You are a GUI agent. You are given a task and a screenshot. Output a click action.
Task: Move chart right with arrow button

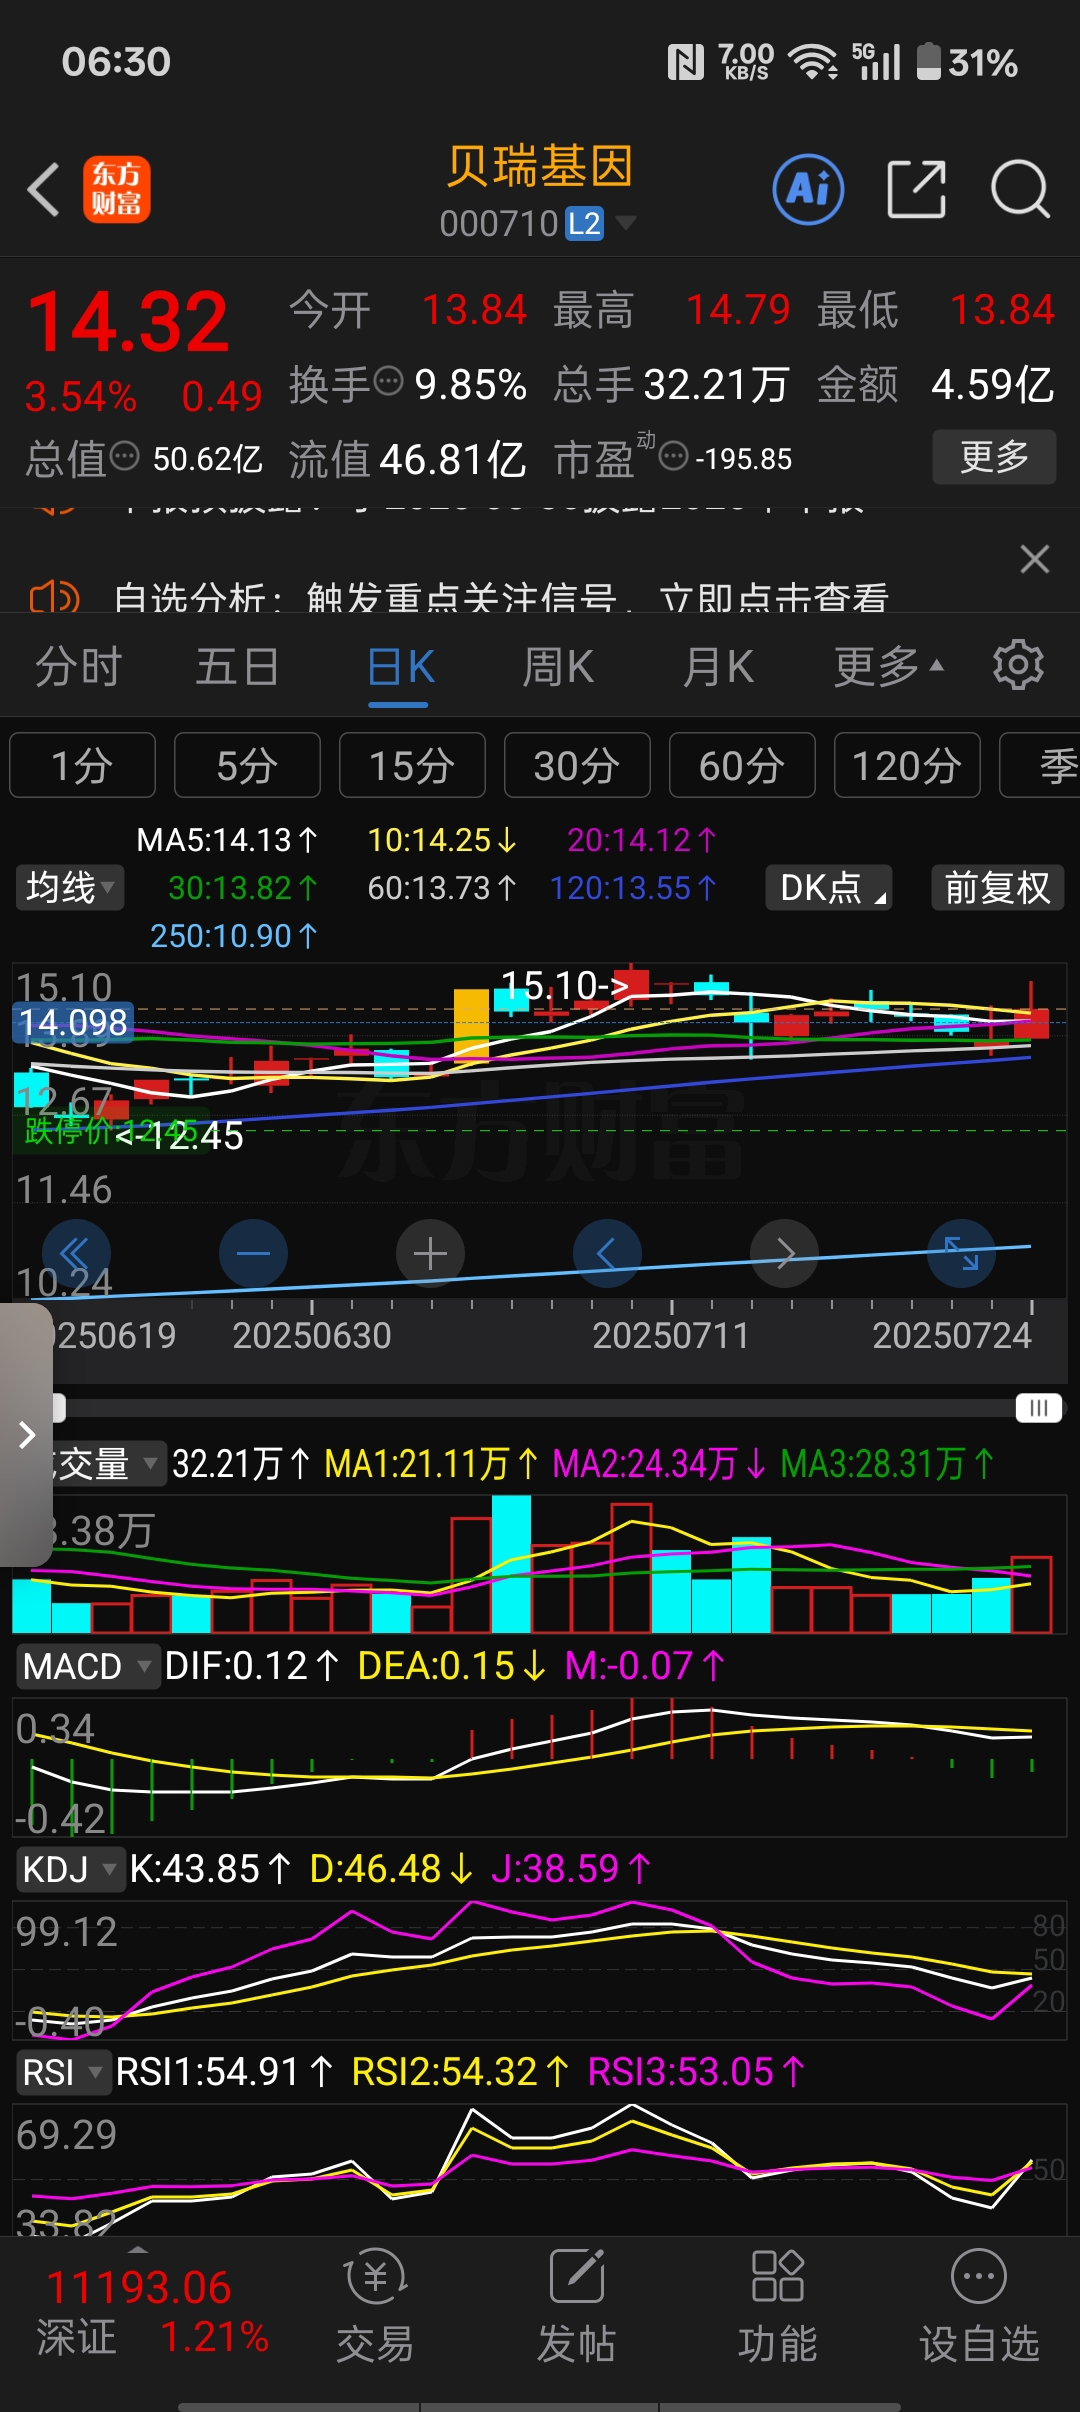[784, 1253]
